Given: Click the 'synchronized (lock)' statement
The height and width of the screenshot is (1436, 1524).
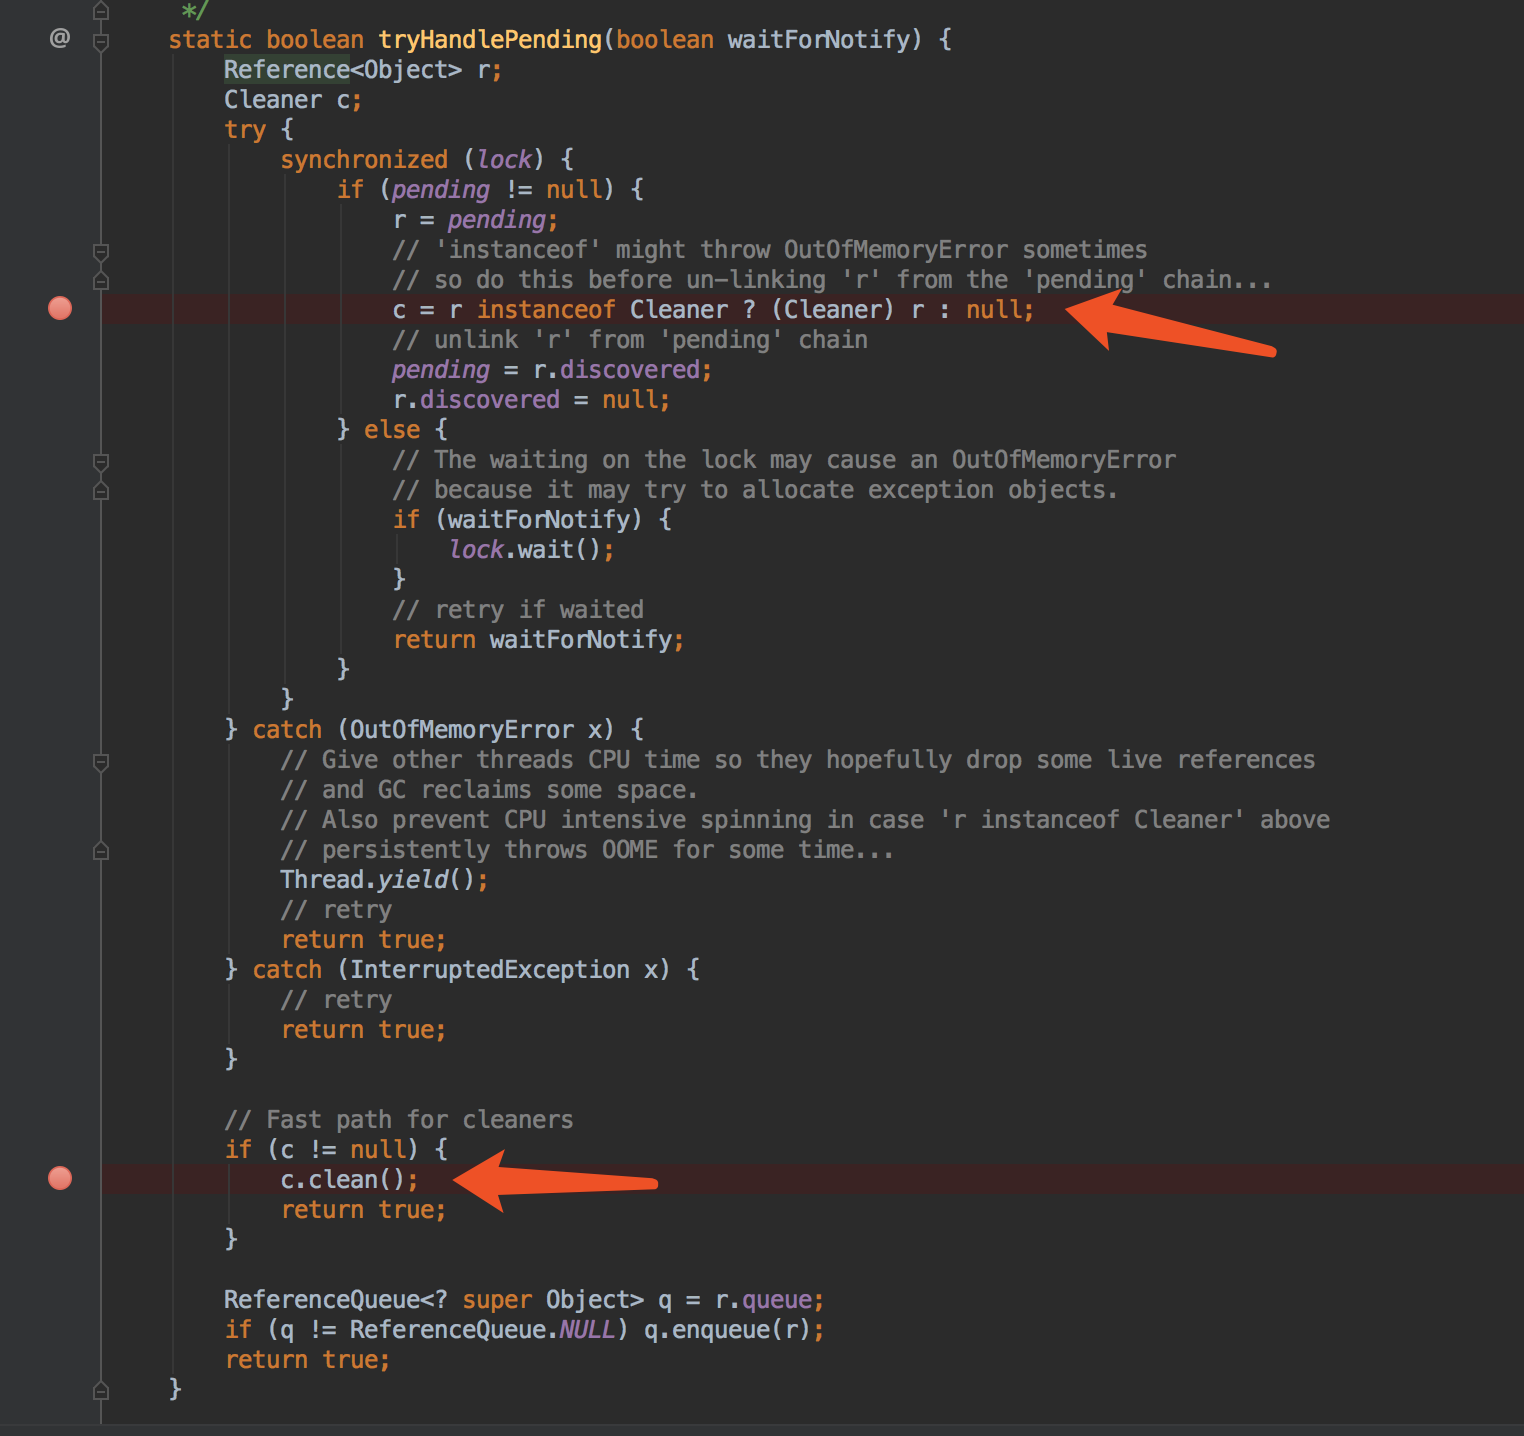Looking at the screenshot, I should click(412, 160).
